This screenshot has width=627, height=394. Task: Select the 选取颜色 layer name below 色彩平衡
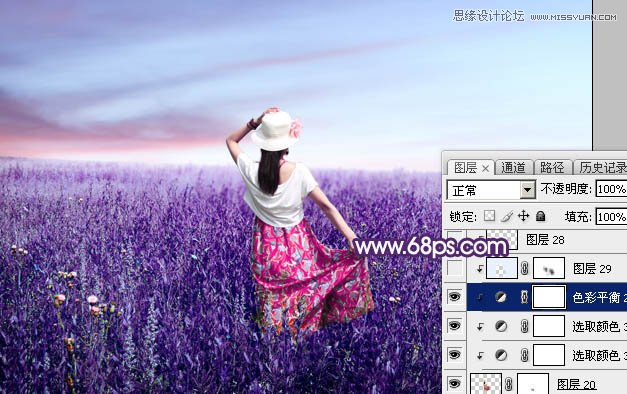coord(599,326)
